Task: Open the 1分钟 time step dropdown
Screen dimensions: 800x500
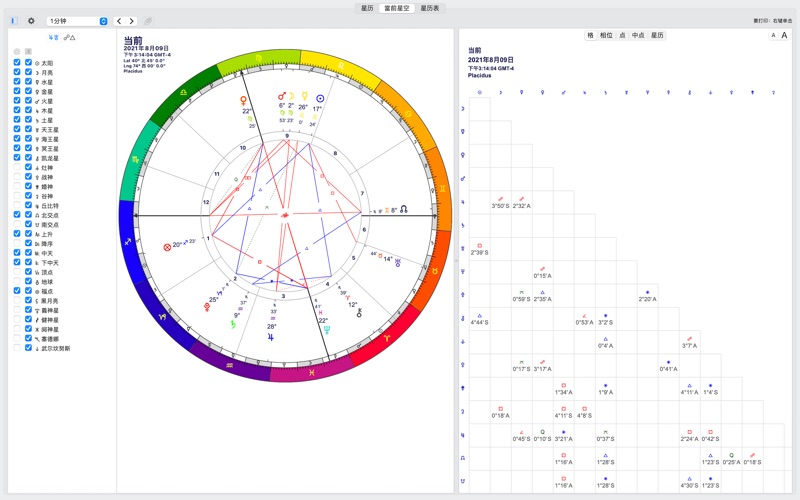Action: pos(77,20)
